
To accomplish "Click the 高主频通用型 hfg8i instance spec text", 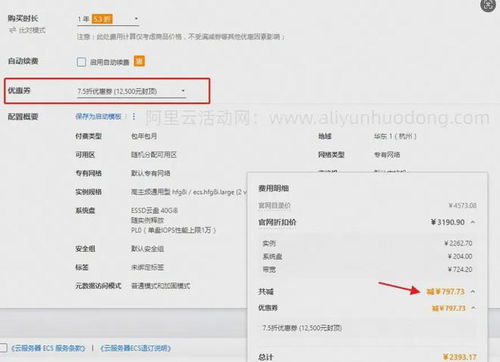I will click(188, 192).
